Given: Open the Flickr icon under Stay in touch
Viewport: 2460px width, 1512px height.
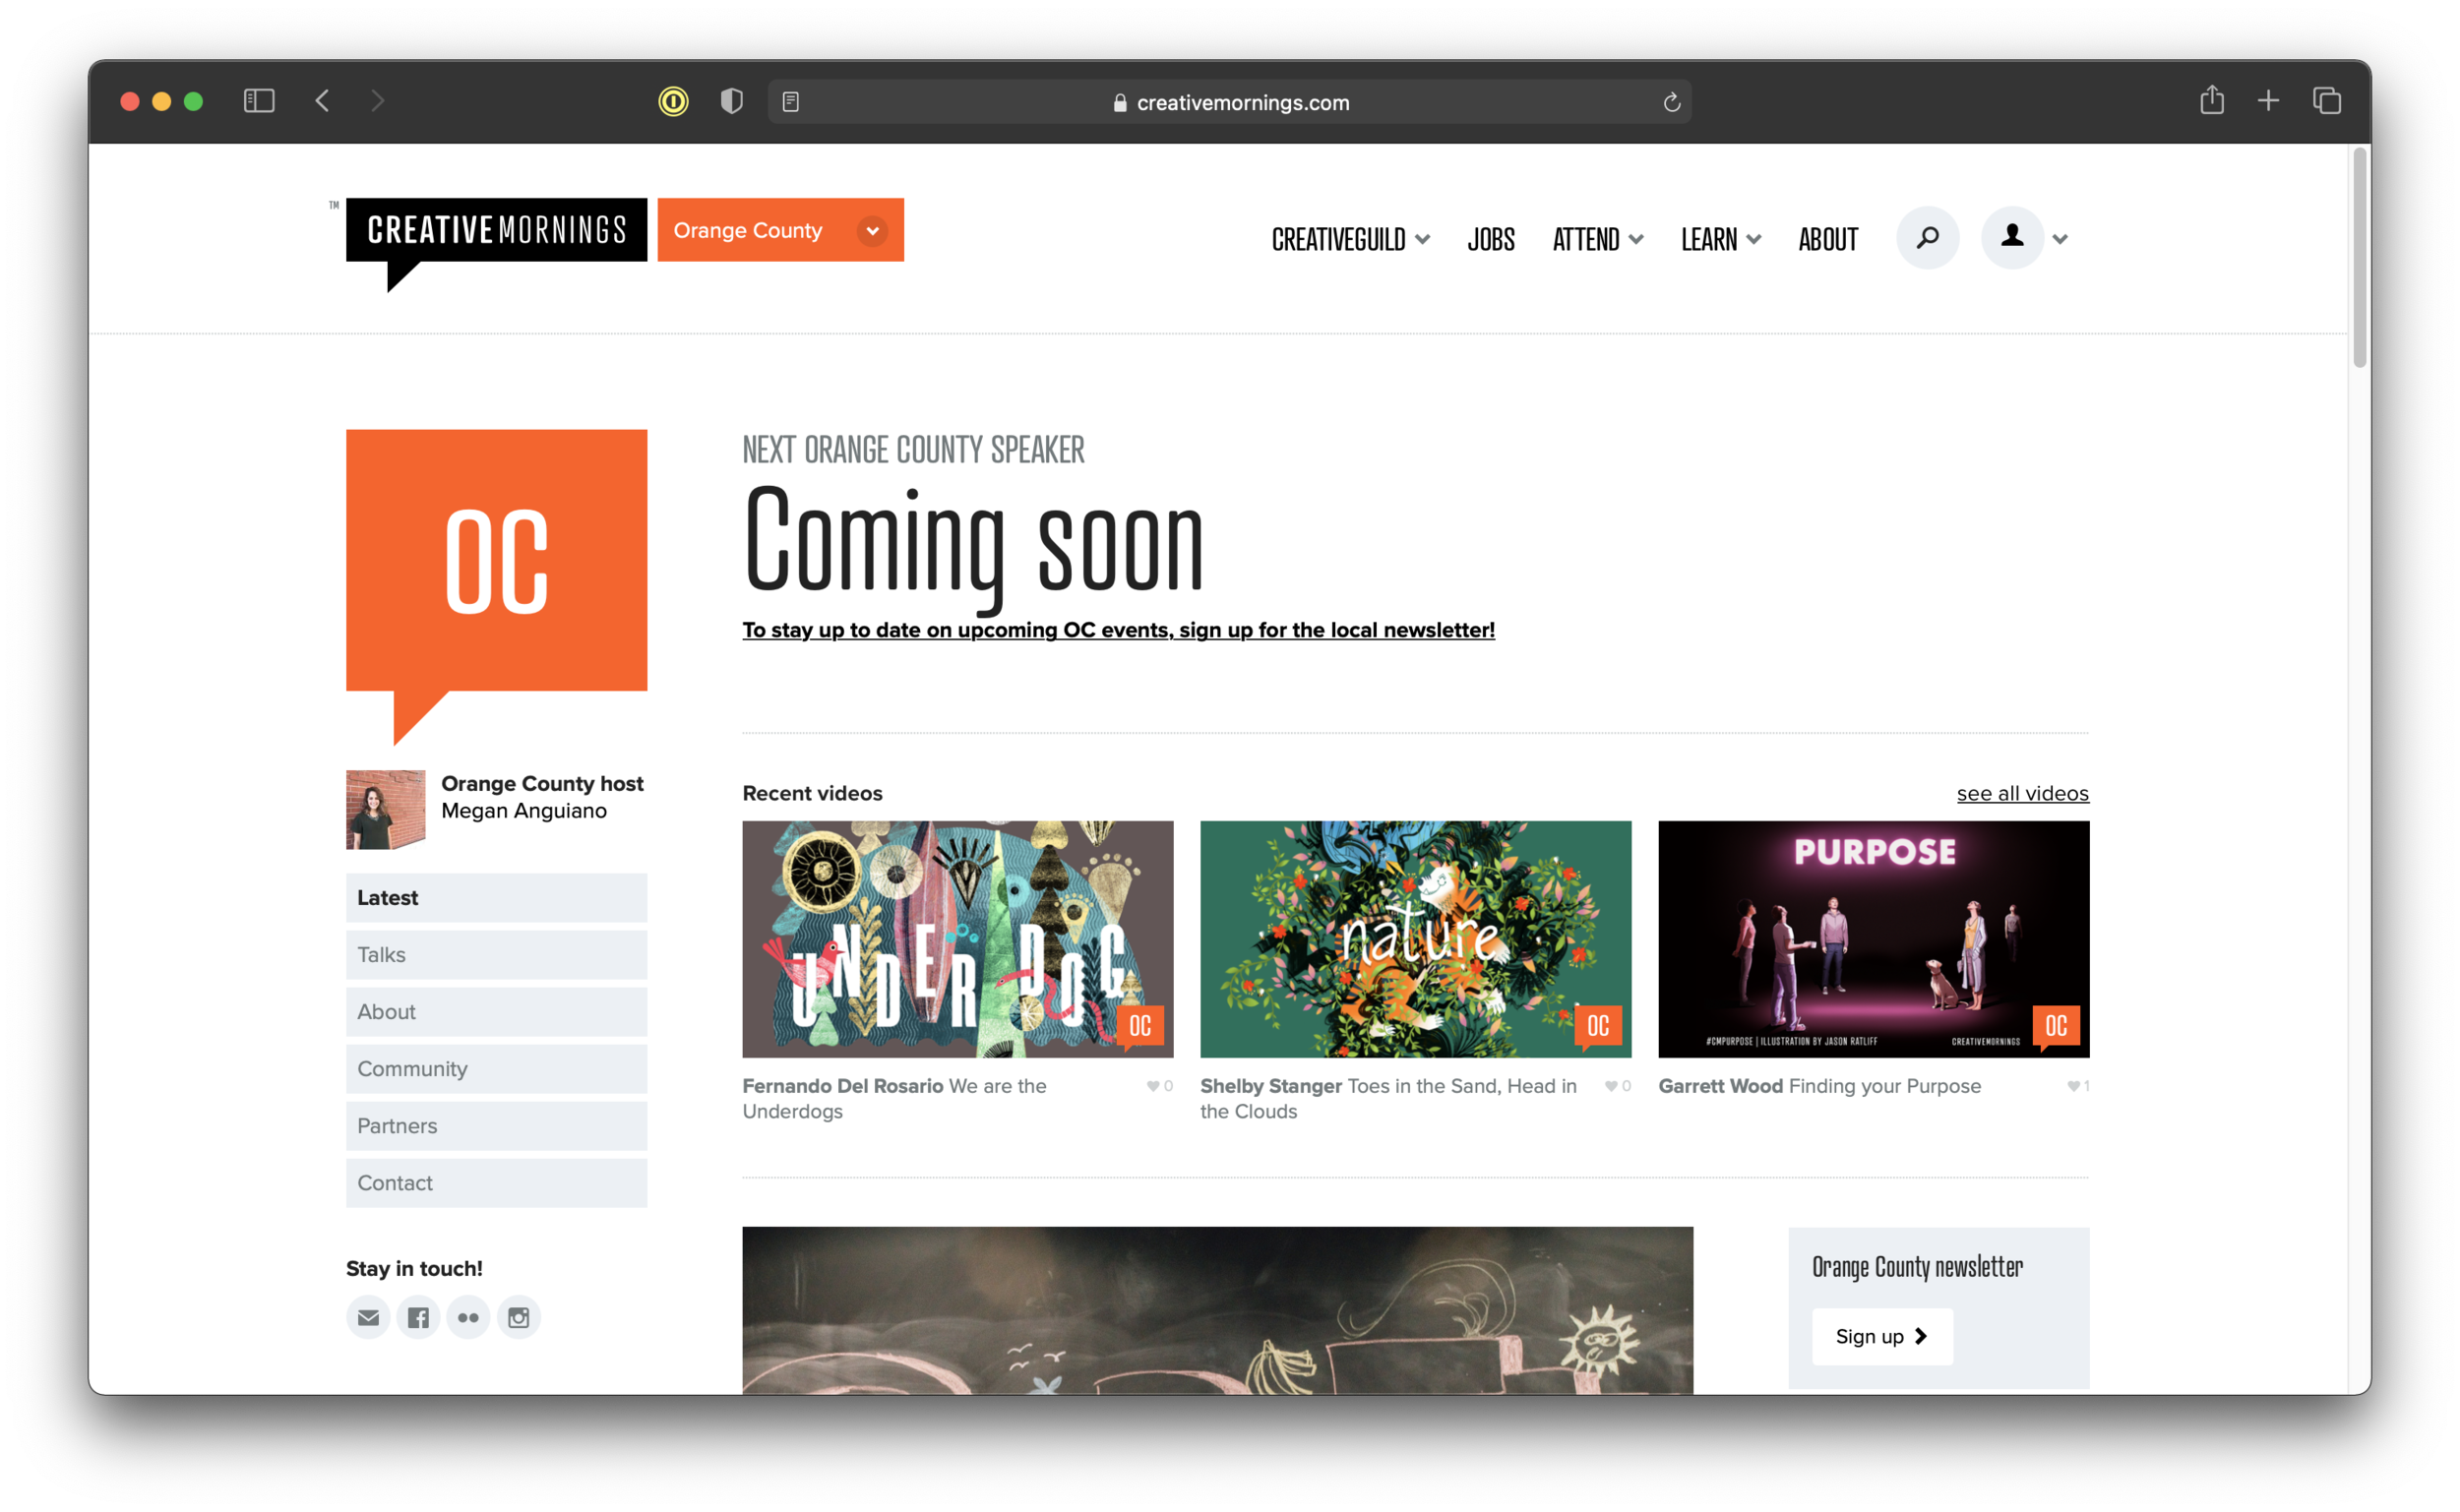Looking at the screenshot, I should point(468,1317).
